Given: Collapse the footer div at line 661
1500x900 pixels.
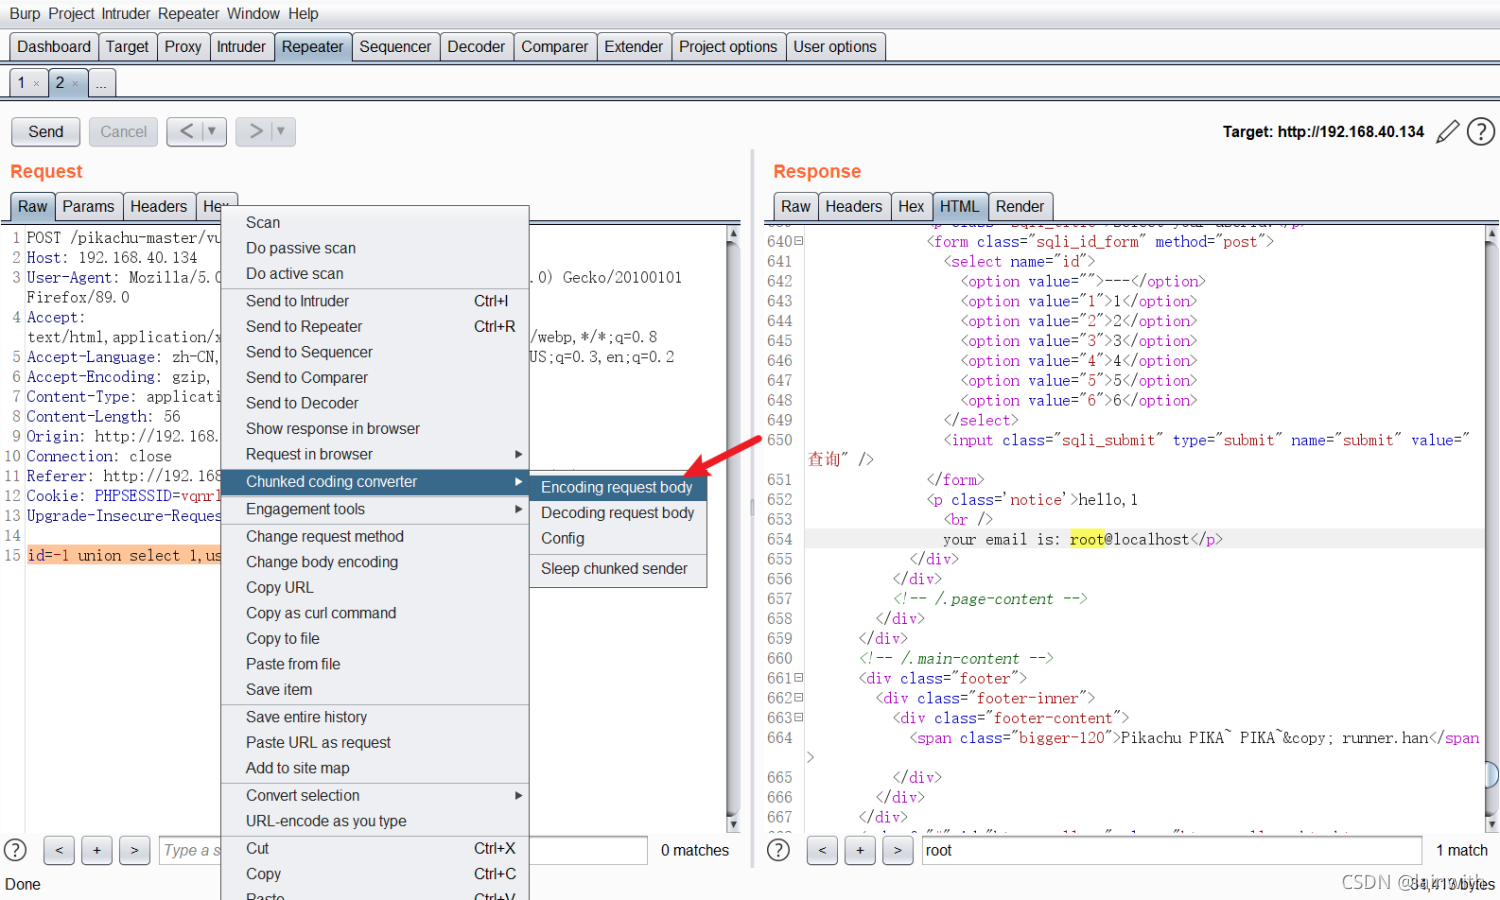Looking at the screenshot, I should pos(799,678).
